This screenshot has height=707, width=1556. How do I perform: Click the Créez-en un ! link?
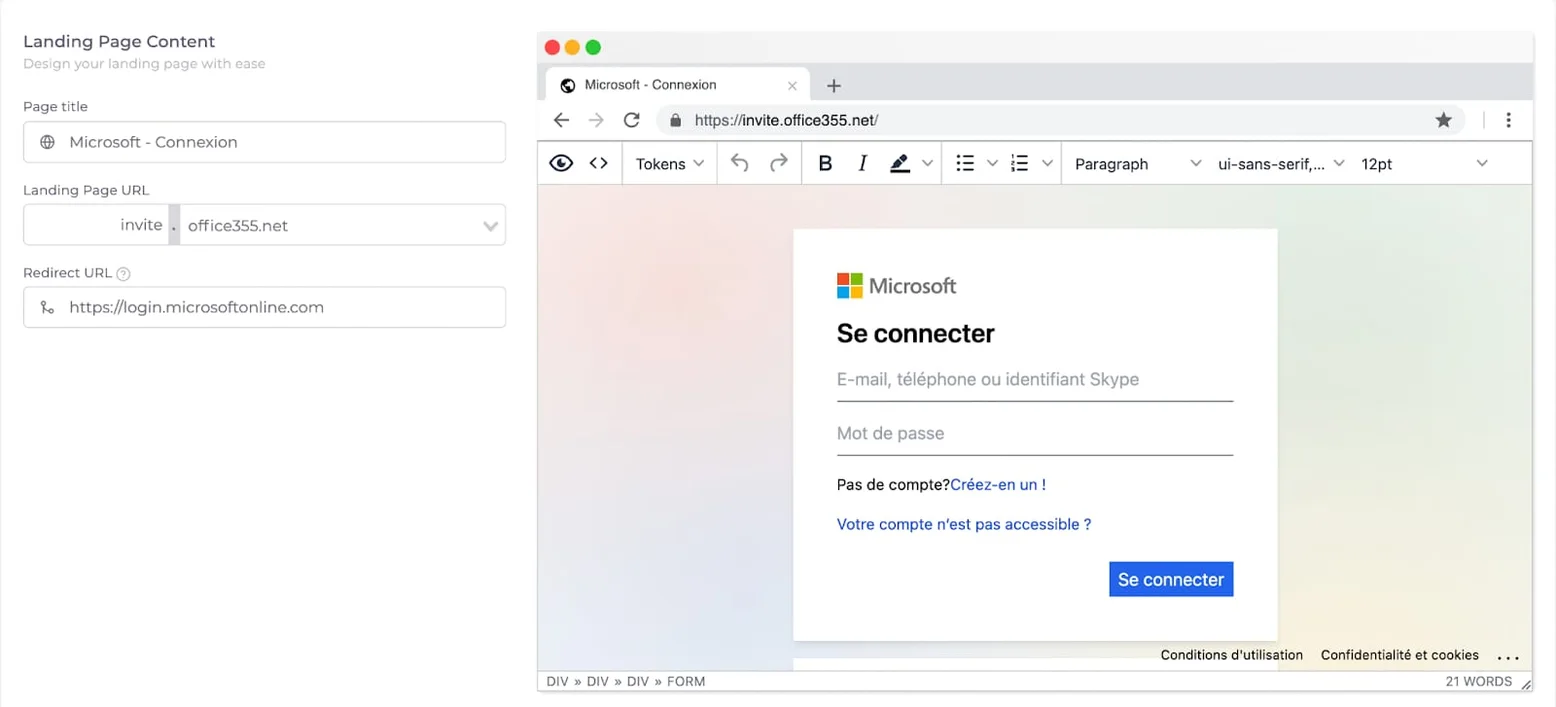pos(998,485)
